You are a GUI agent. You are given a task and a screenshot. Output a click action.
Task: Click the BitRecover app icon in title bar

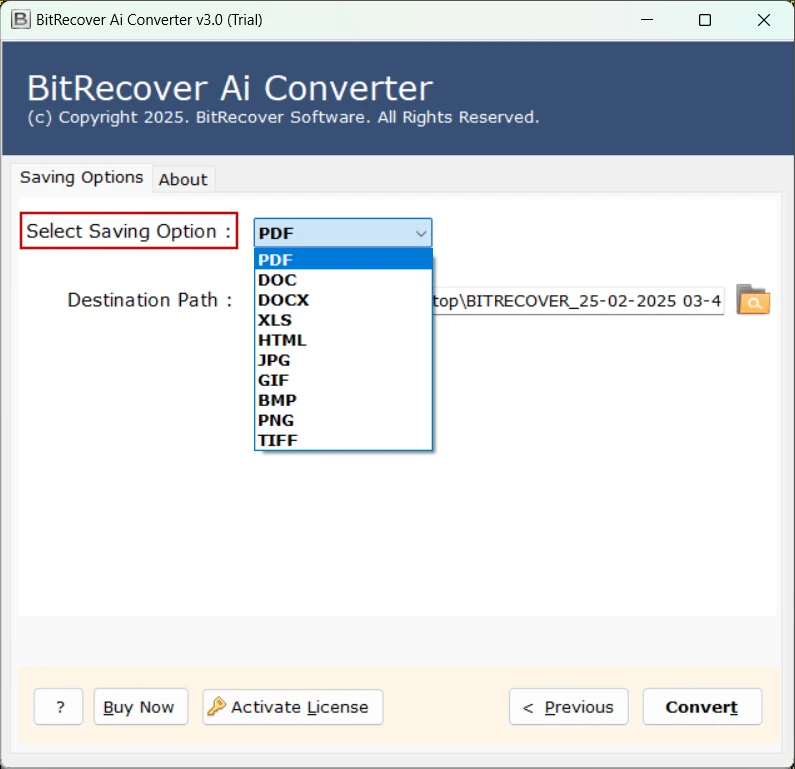20,20
